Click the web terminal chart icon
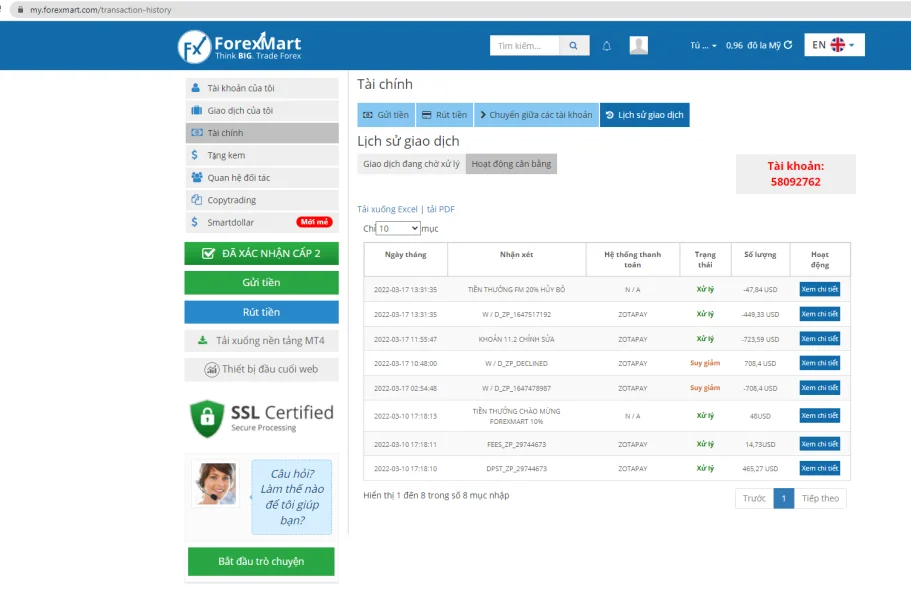The height and width of the screenshot is (600, 911). [x=211, y=369]
